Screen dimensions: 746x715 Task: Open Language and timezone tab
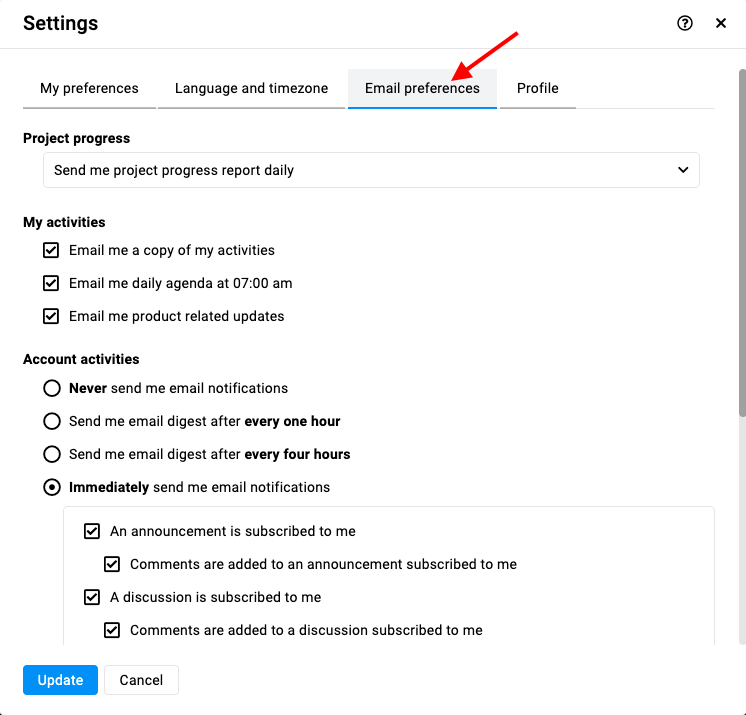tap(251, 88)
